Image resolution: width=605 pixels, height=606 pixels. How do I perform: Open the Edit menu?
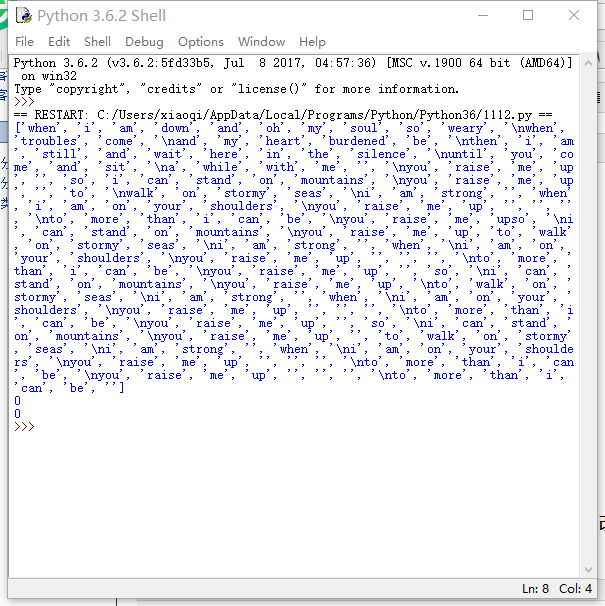click(59, 41)
